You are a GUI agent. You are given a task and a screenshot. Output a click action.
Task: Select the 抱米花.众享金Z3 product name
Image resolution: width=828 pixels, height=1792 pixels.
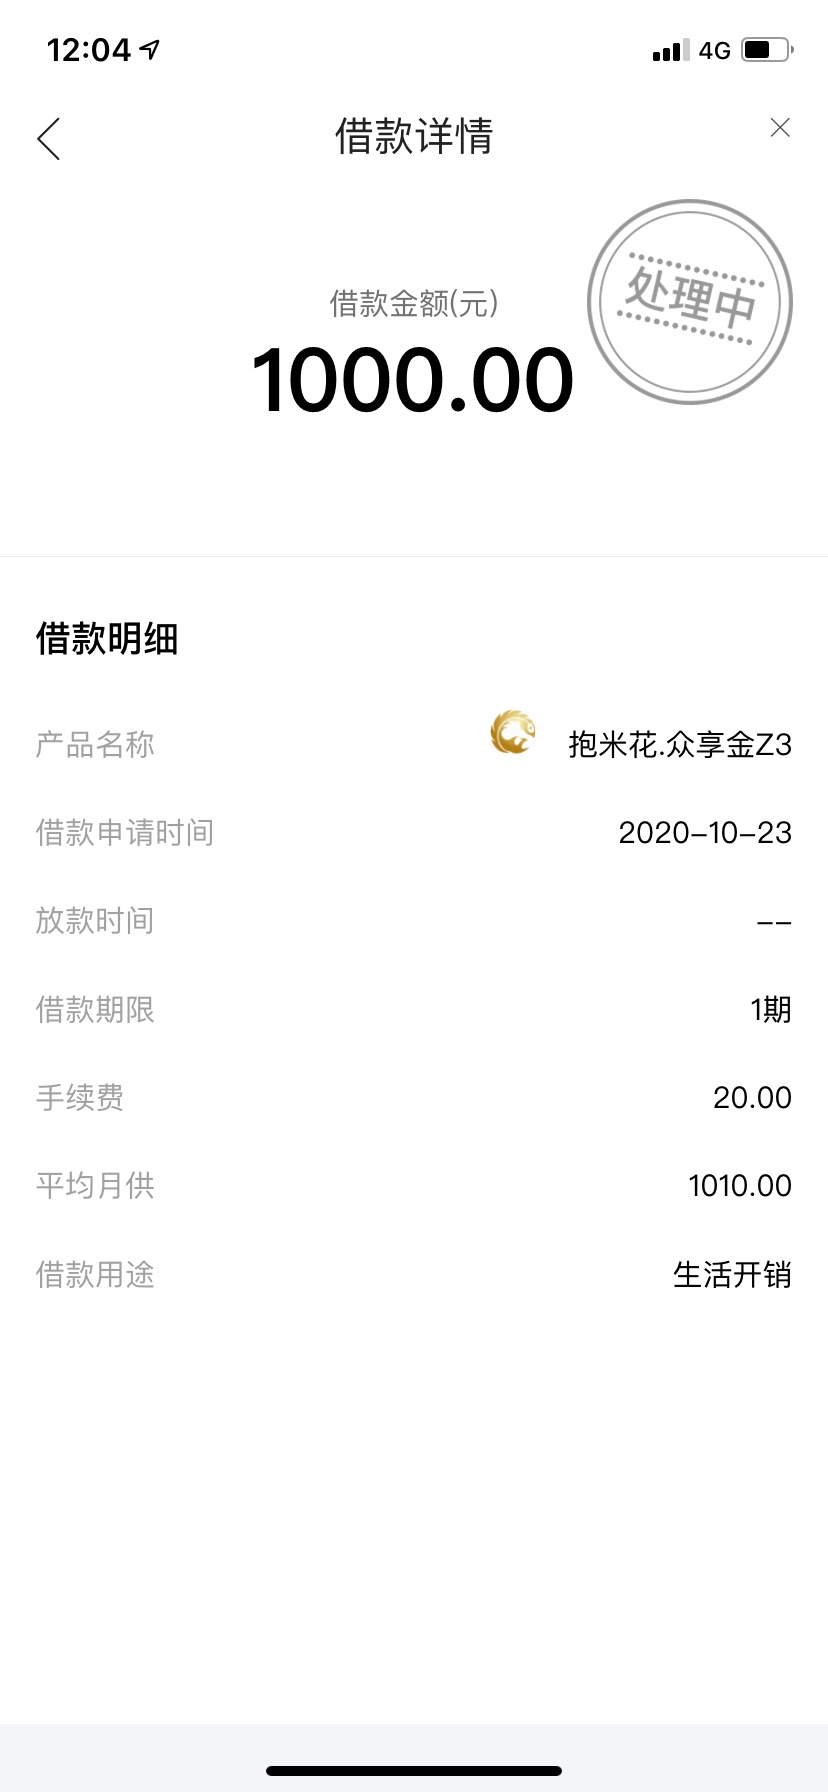click(680, 745)
